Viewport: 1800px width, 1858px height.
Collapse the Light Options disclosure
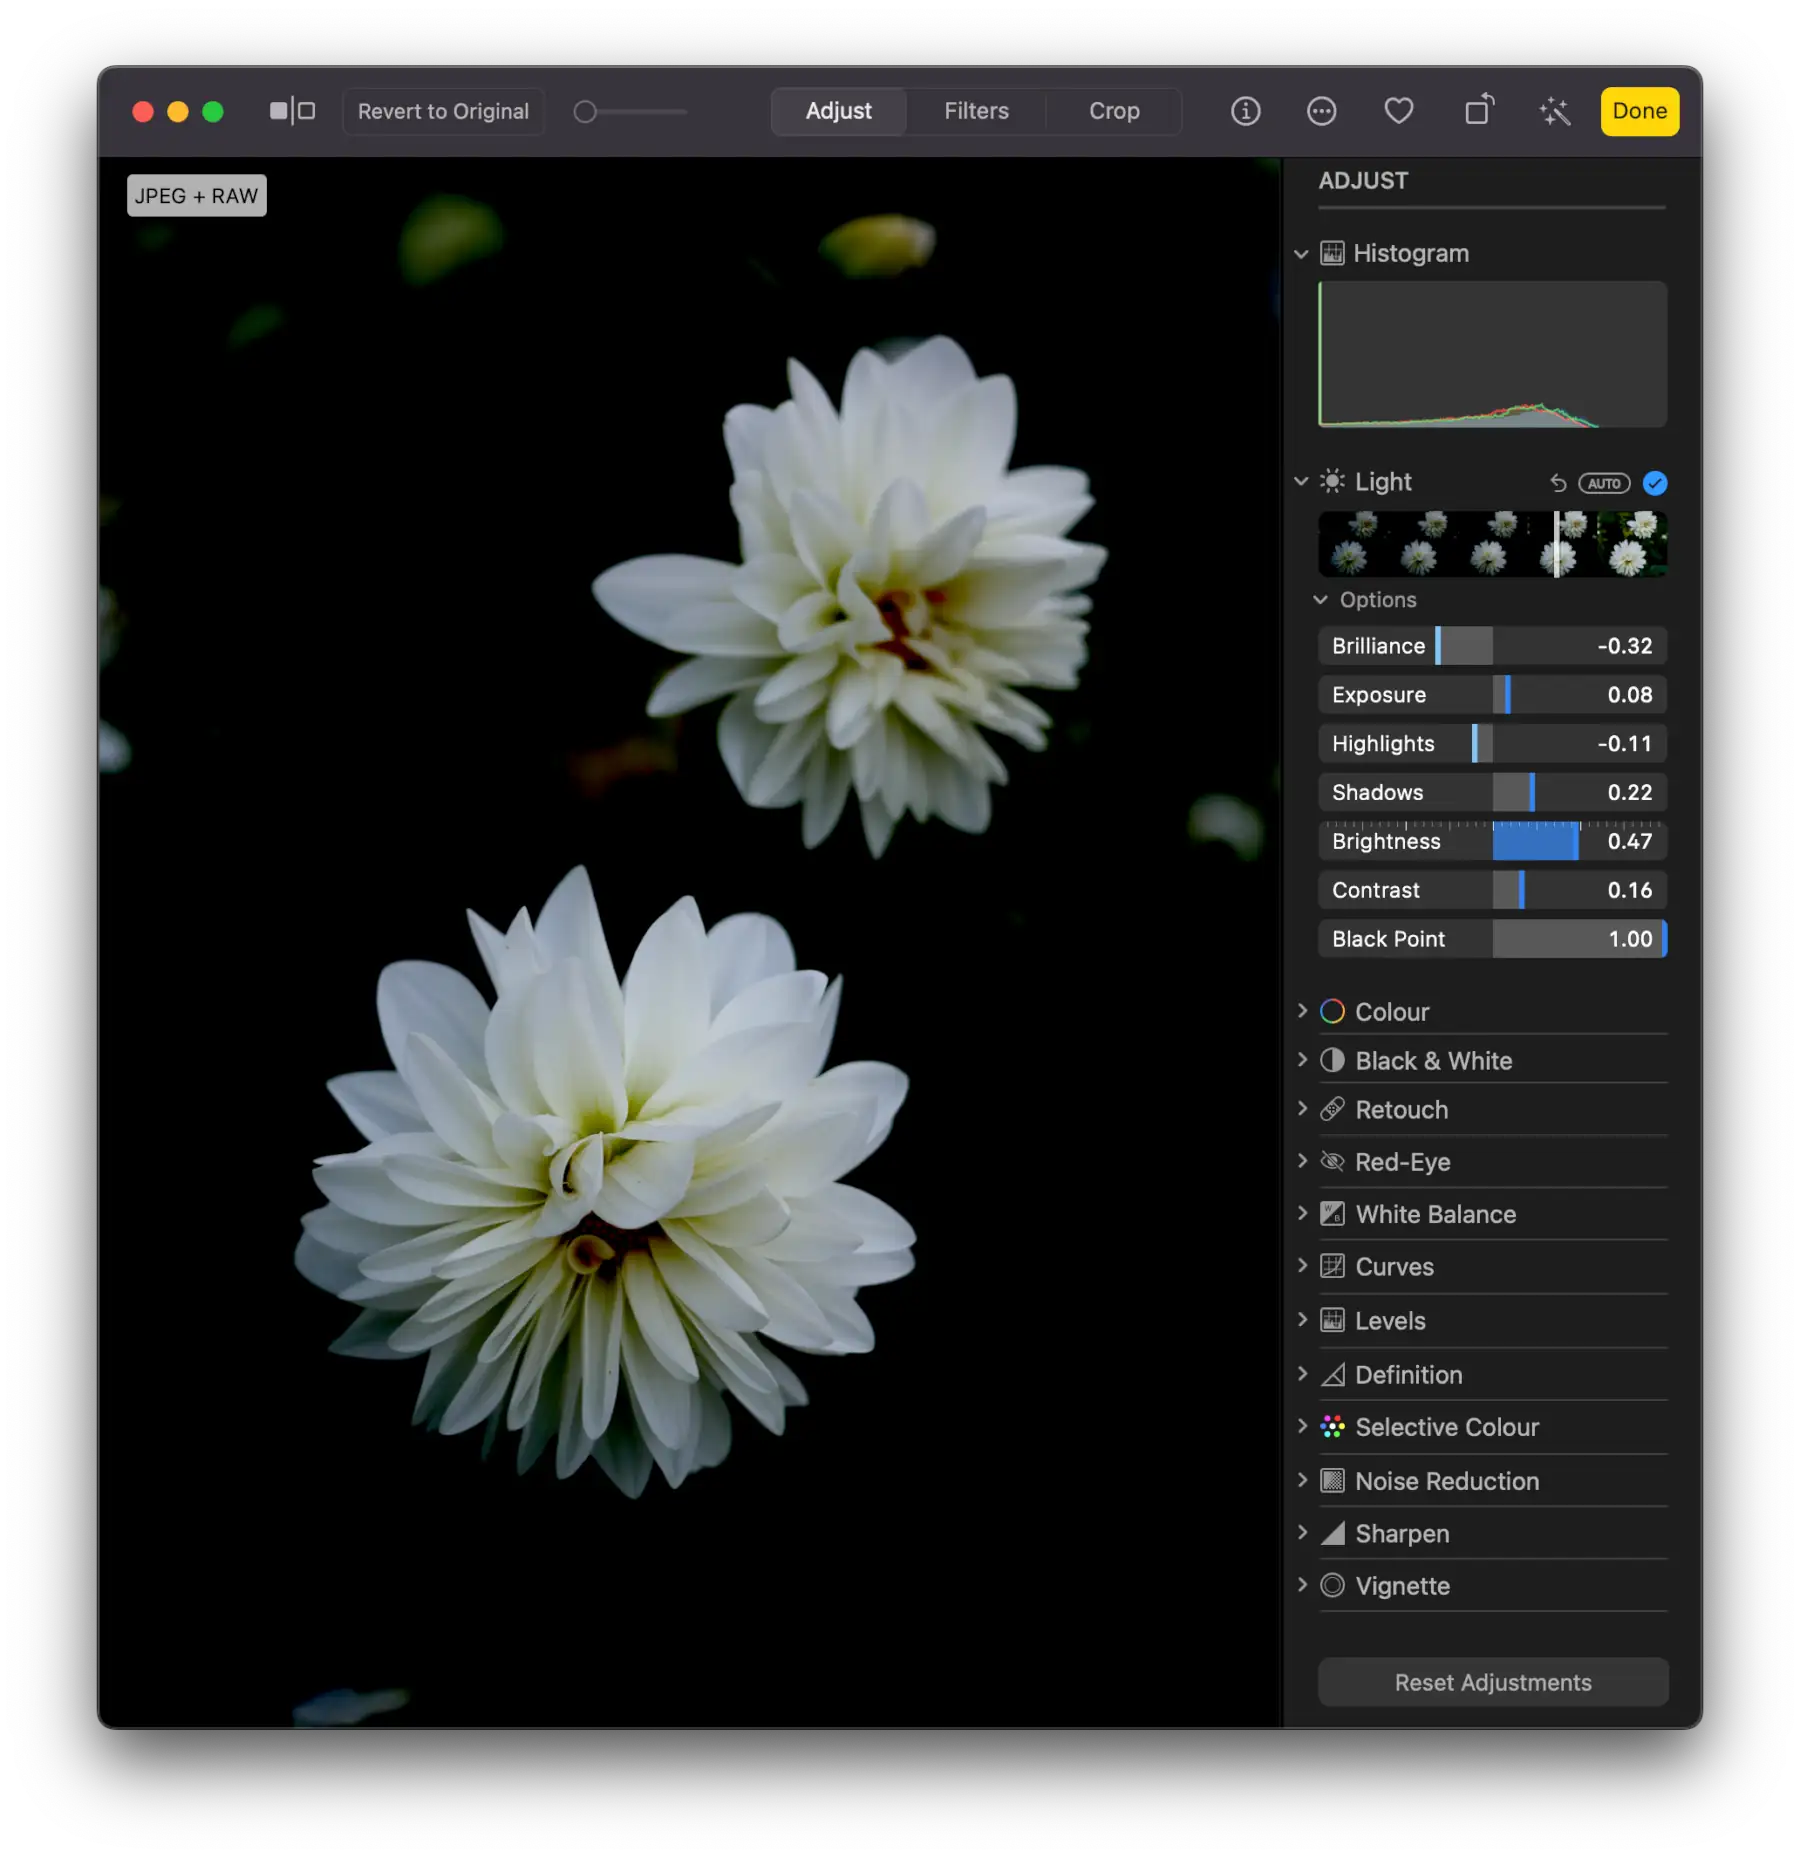point(1320,600)
